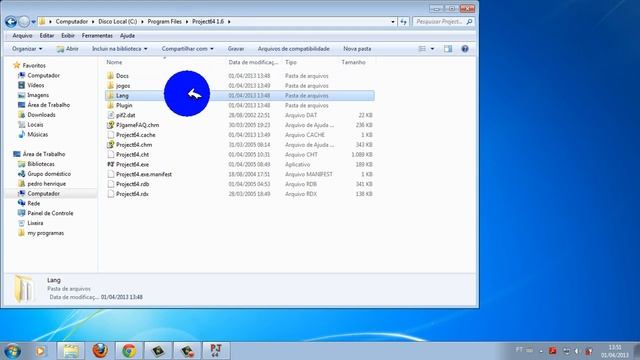Launch Chrome from the taskbar

pyautogui.click(x=129, y=351)
